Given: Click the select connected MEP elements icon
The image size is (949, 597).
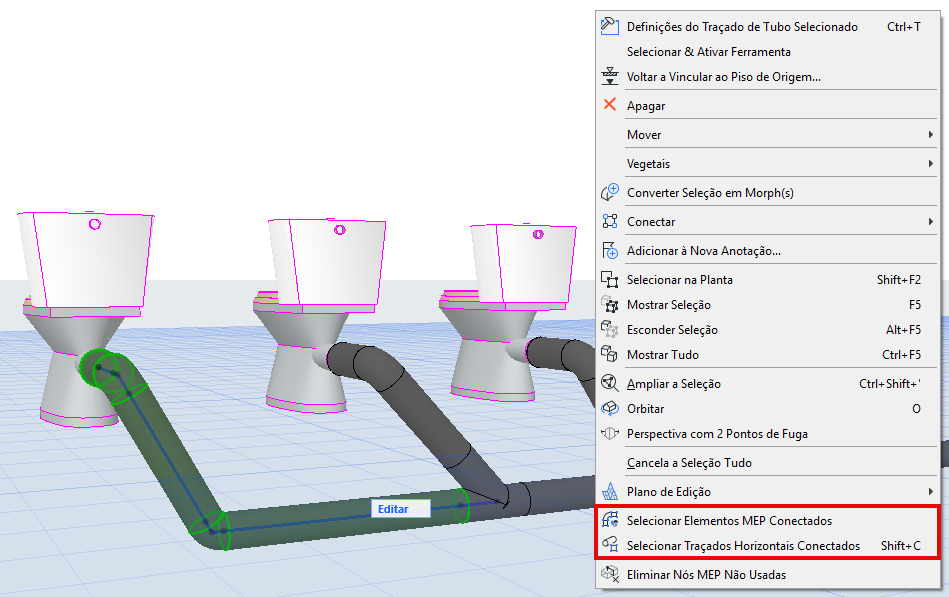Looking at the screenshot, I should tap(609, 520).
